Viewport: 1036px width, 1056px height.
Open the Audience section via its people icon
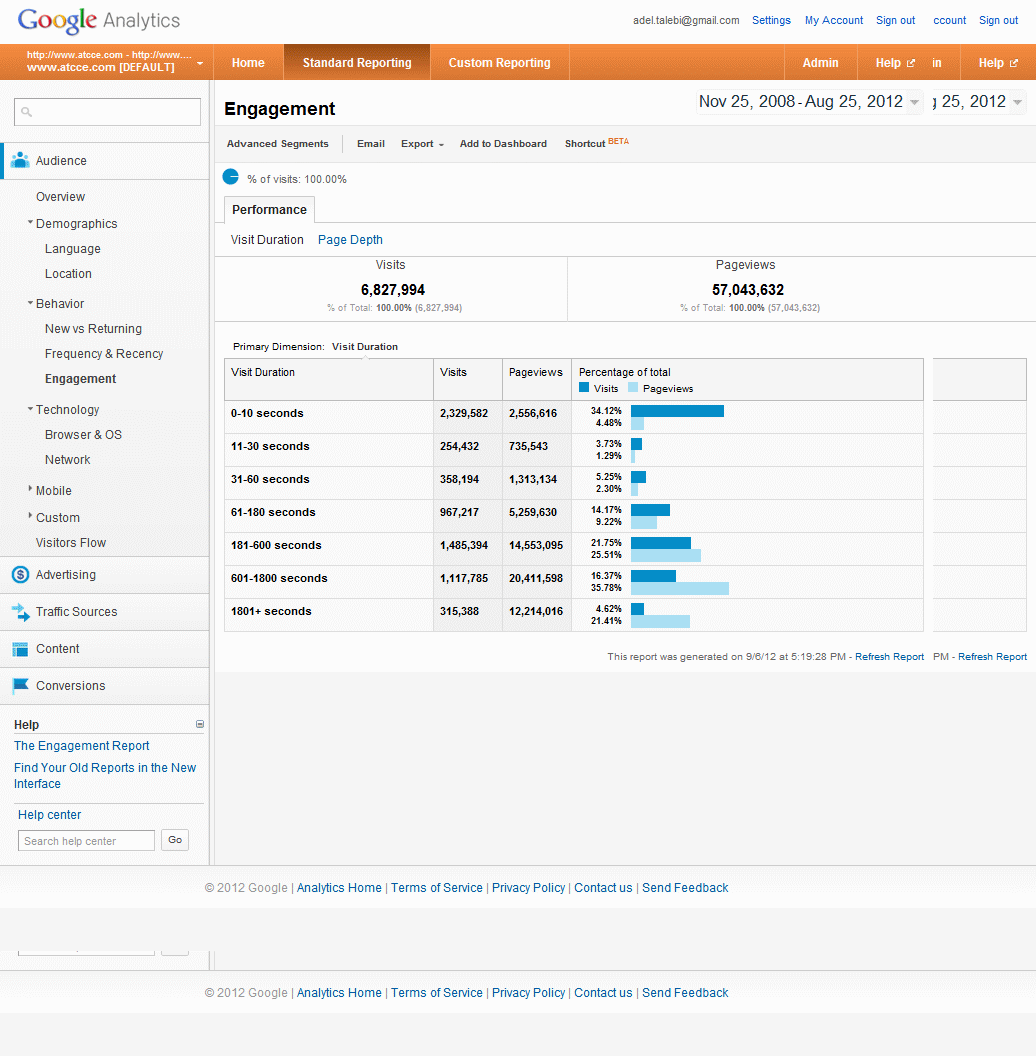[x=20, y=160]
